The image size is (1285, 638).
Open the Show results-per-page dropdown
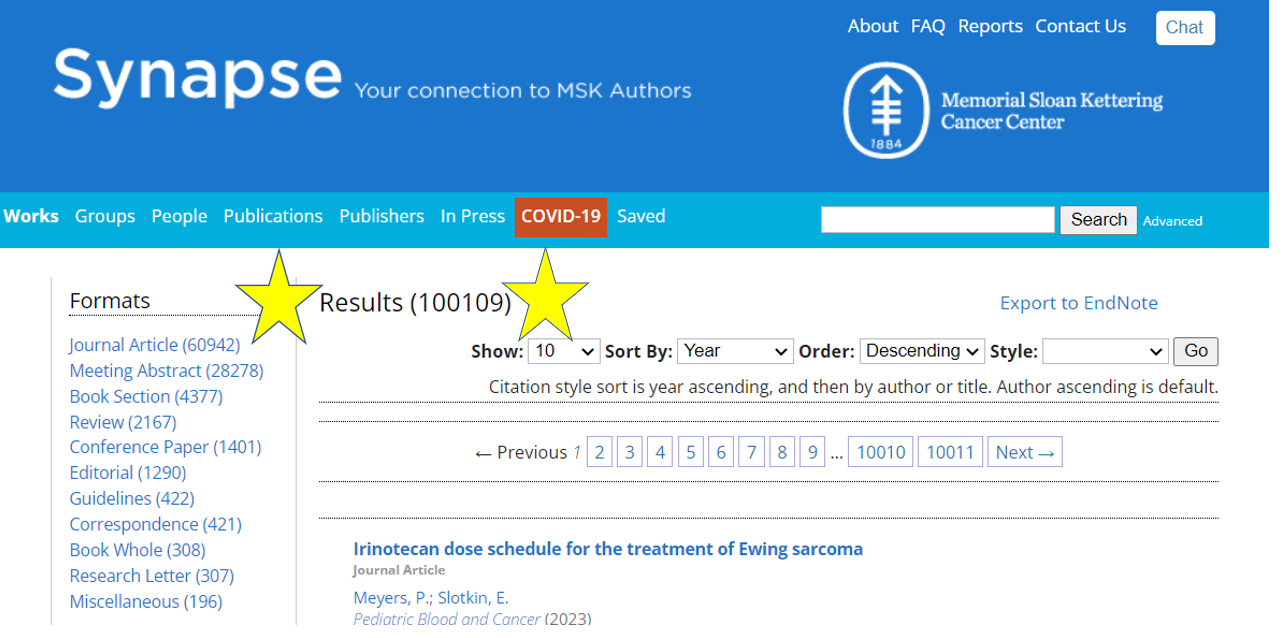[564, 351]
